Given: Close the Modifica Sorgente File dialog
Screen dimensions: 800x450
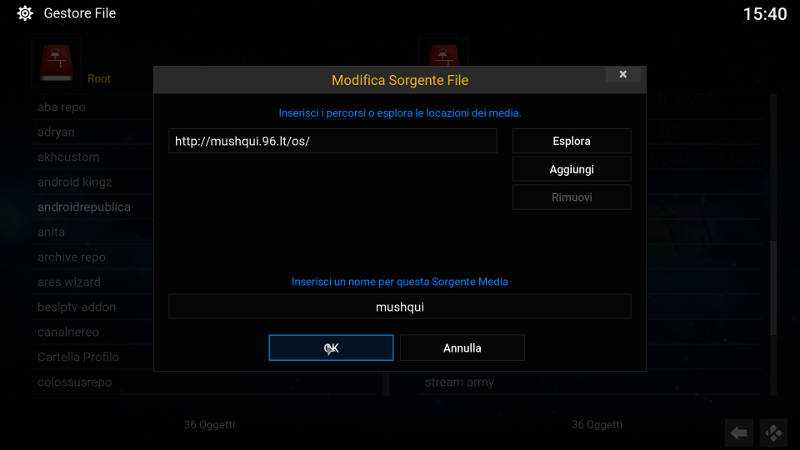Looking at the screenshot, I should click(x=622, y=74).
